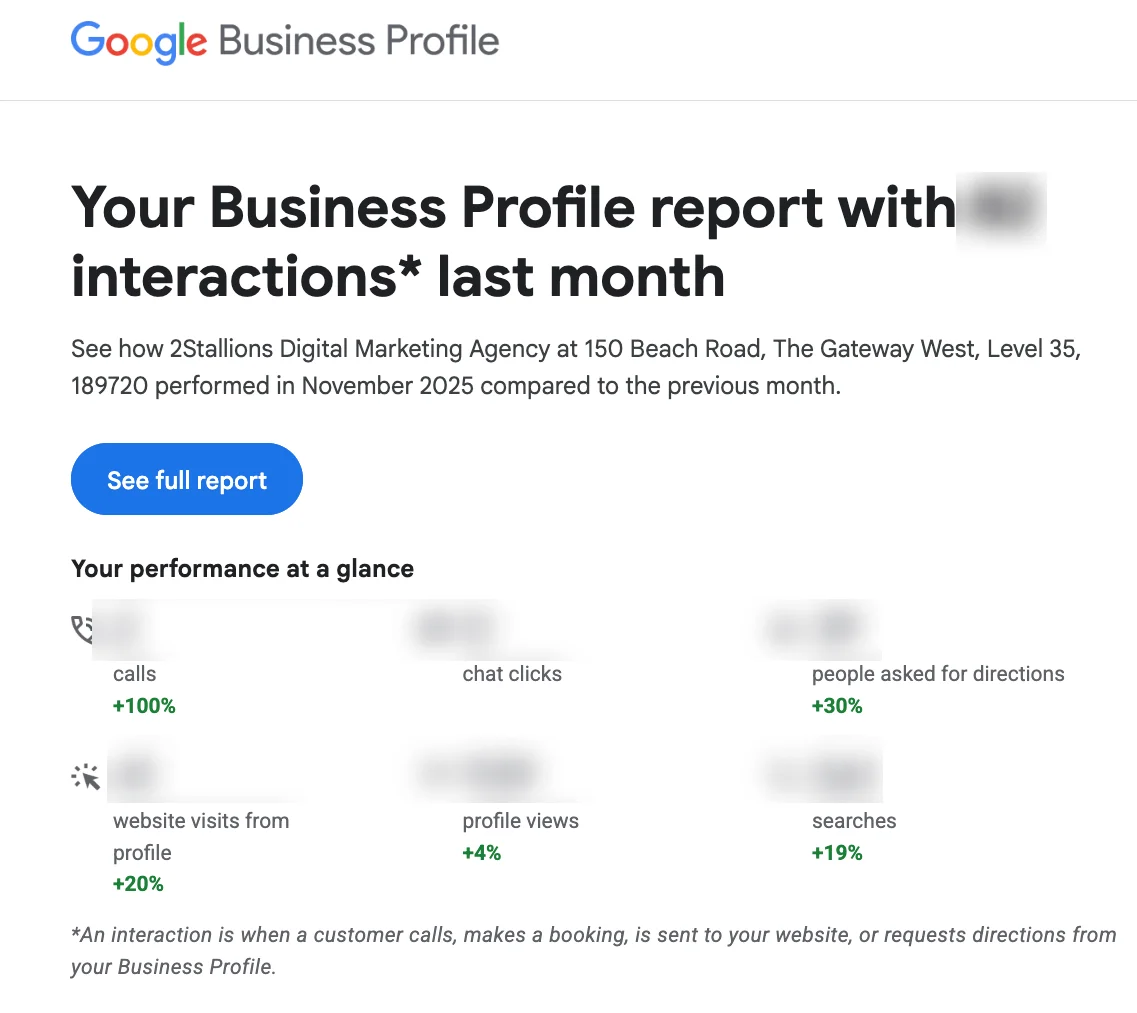
Task: Click the +100% calls growth indicator
Action: point(143,705)
